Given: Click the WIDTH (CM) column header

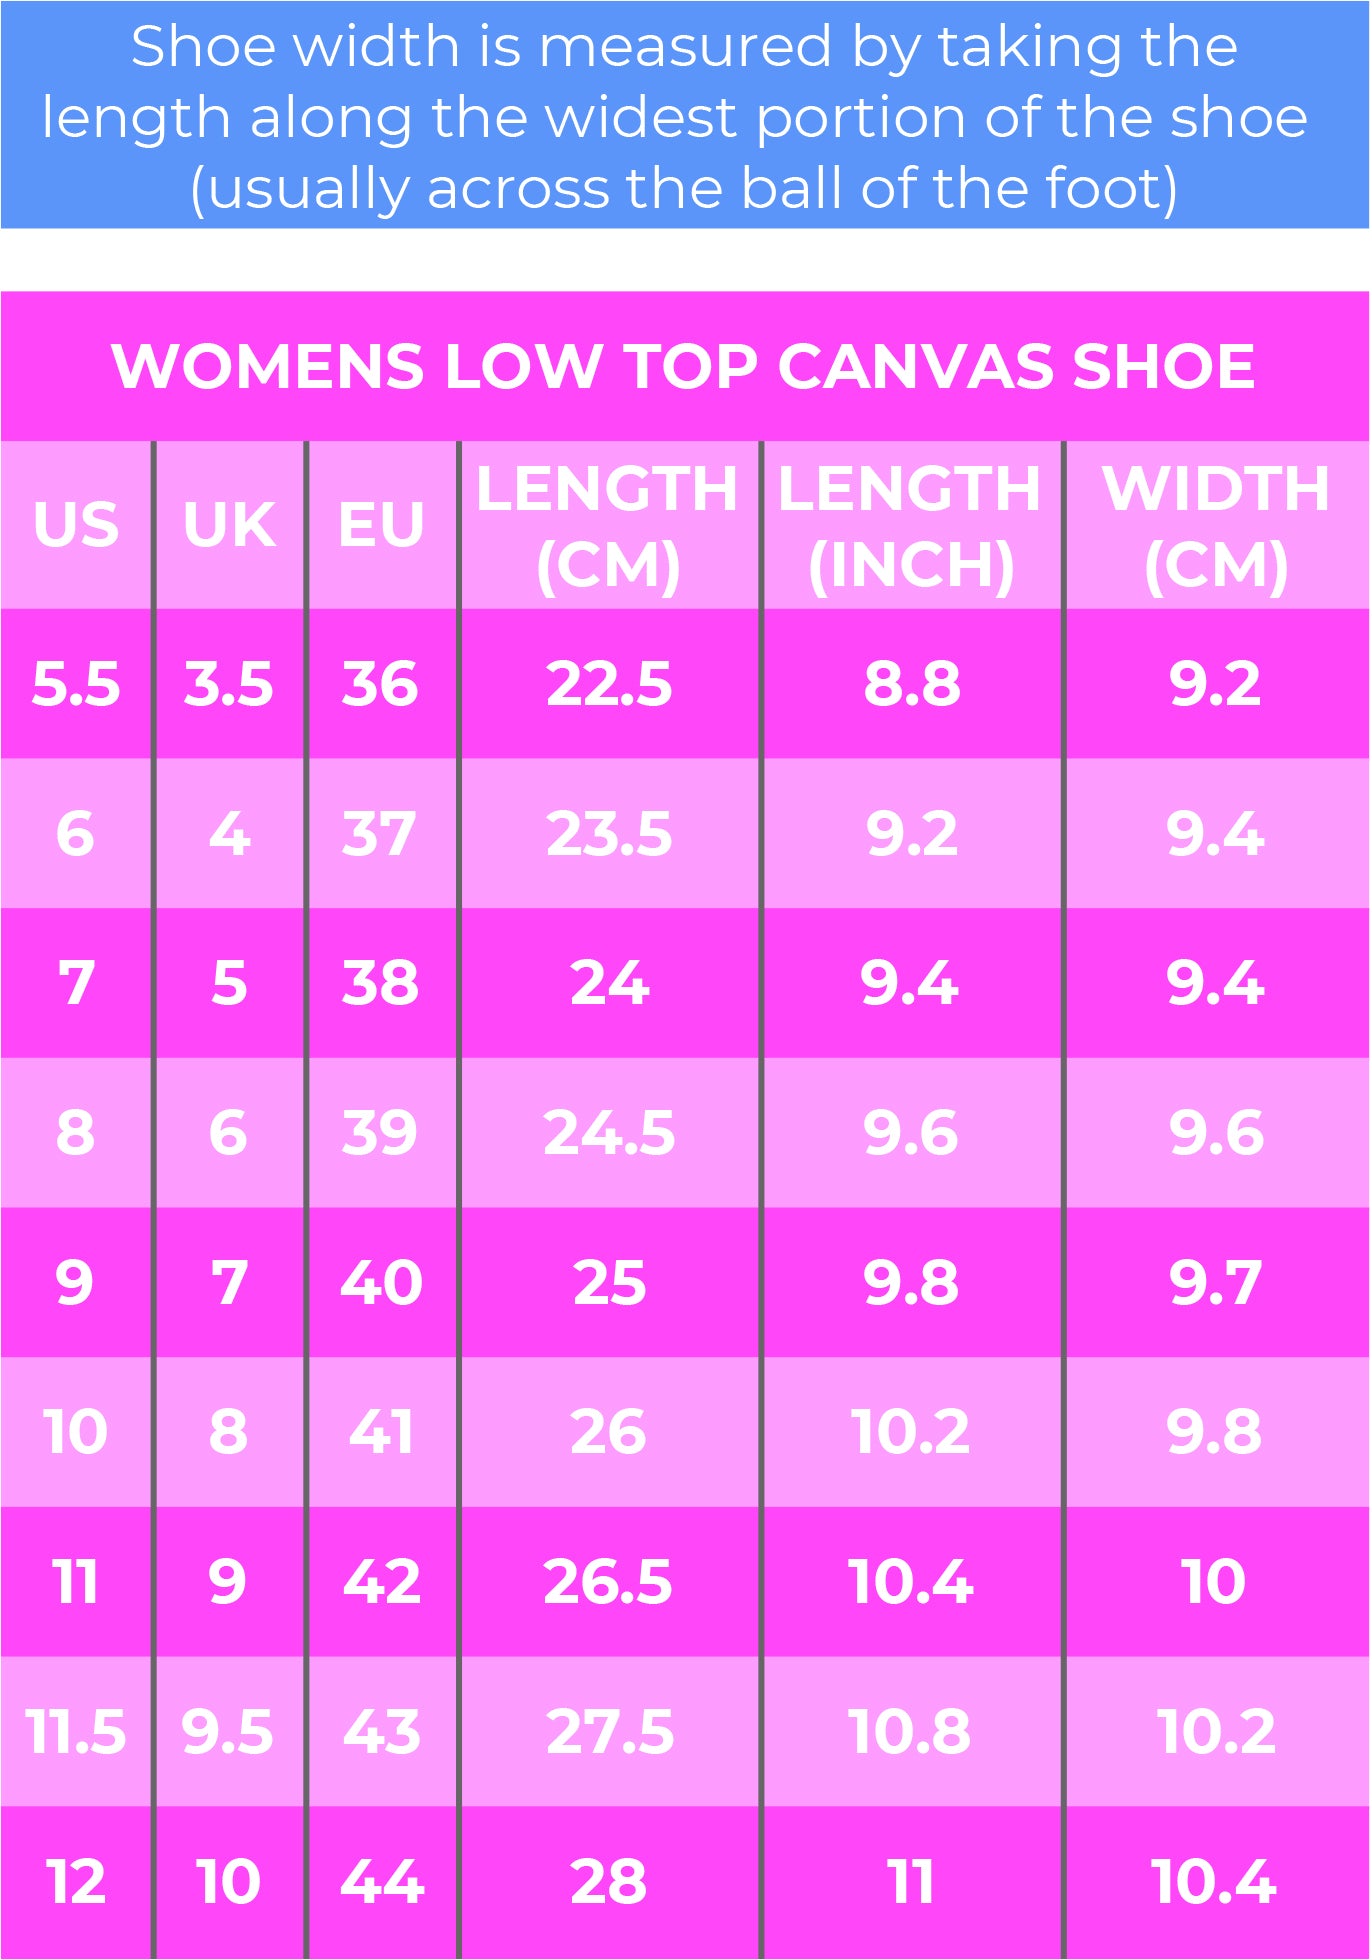Looking at the screenshot, I should (x=1217, y=525).
